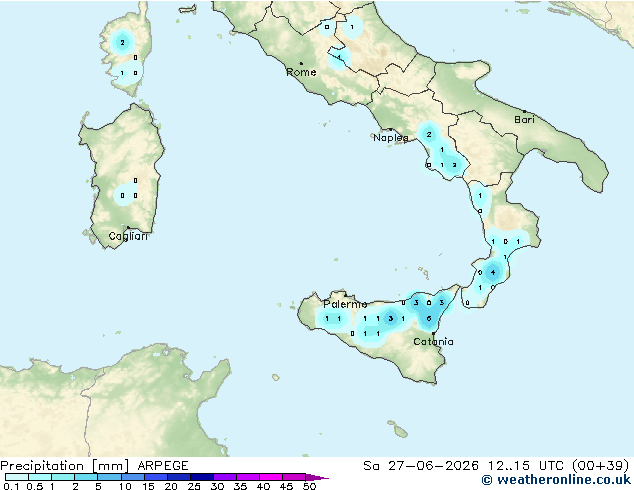Click the 12..15 UTC time text
Screen dimensions: 634x490
pyautogui.click(x=526, y=466)
